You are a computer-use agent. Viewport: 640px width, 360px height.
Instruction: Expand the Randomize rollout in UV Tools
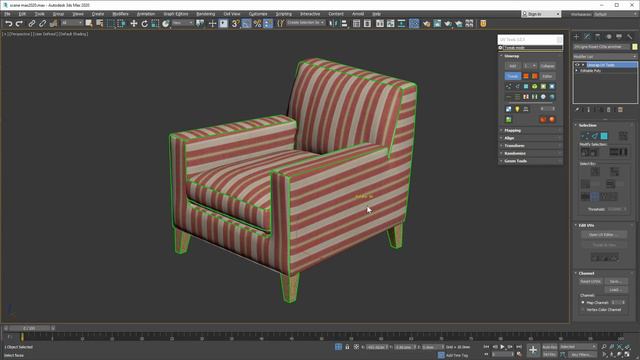515,153
